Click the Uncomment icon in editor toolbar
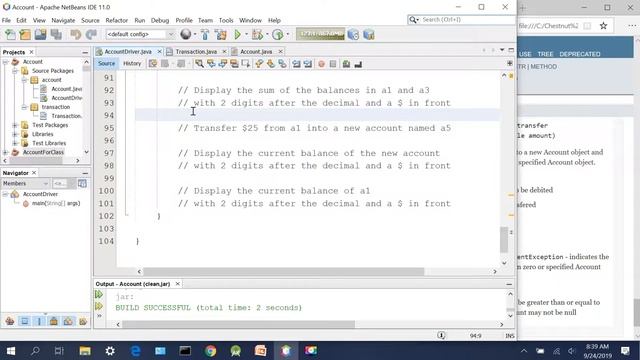The width and height of the screenshot is (640, 360). tap(358, 64)
